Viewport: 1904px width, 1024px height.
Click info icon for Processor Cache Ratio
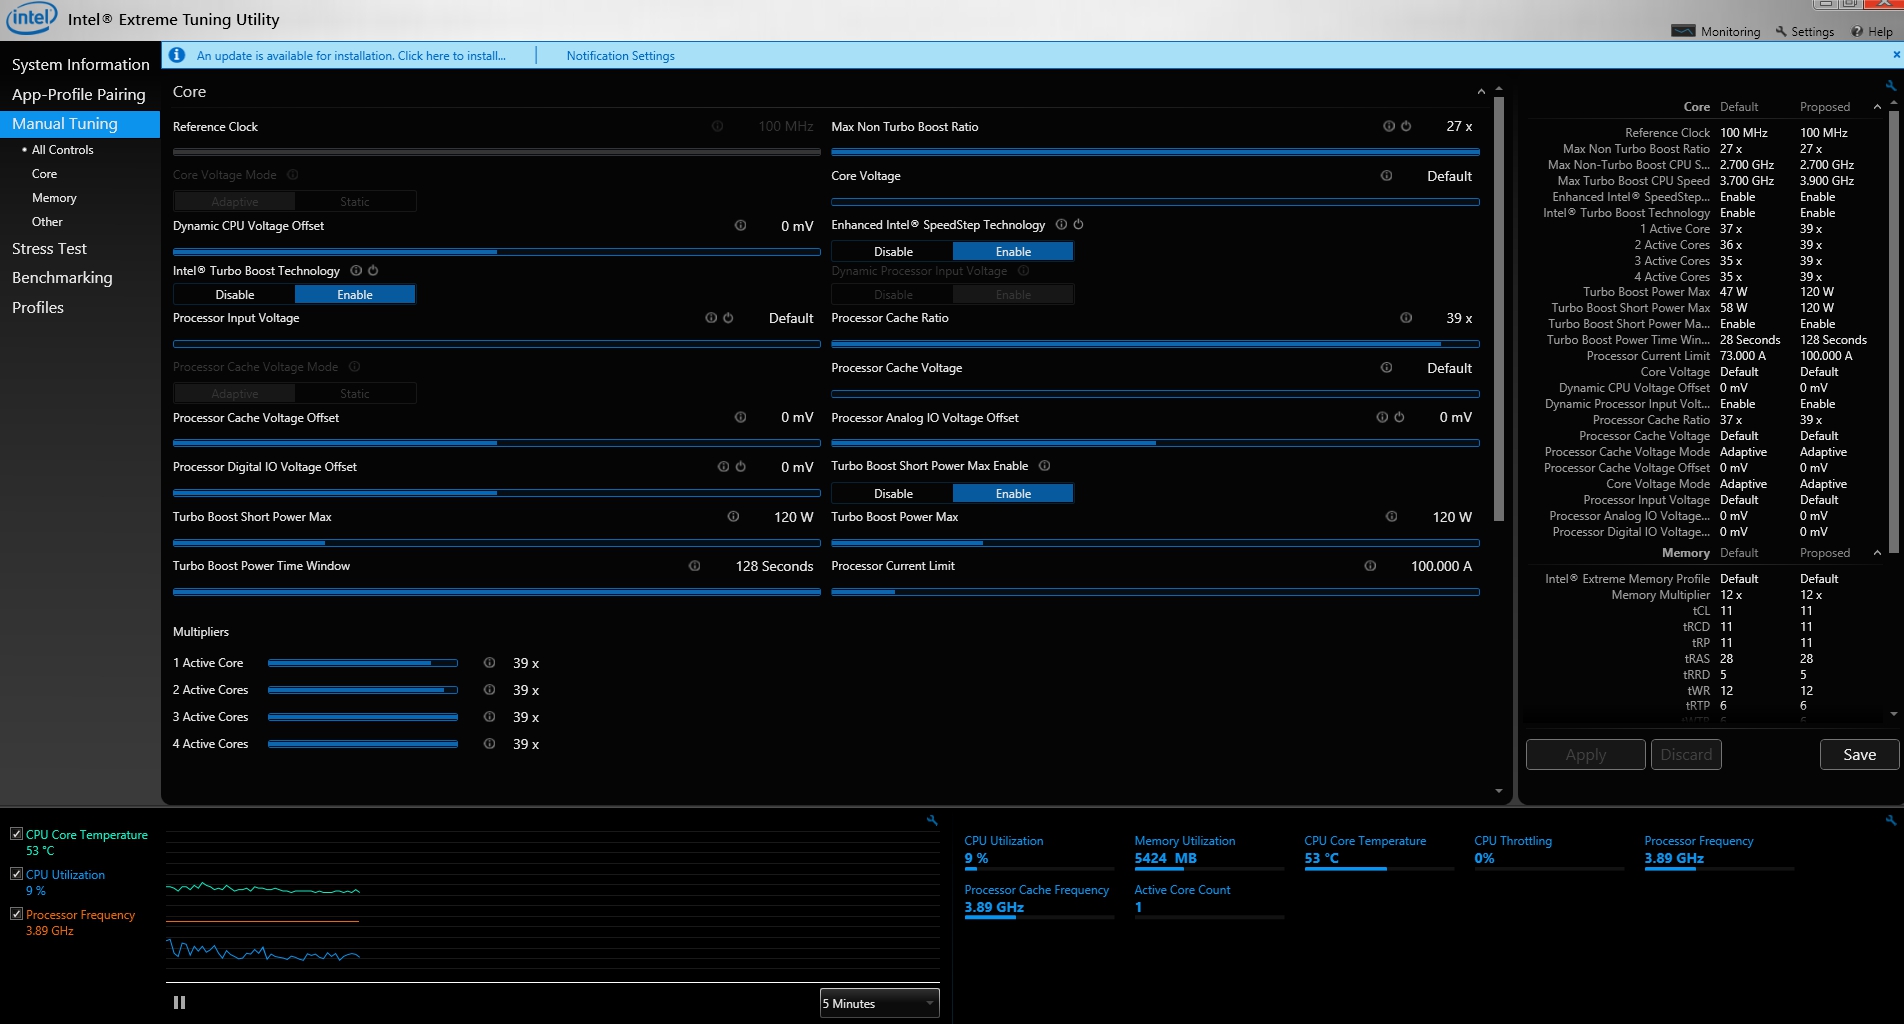tap(1406, 318)
